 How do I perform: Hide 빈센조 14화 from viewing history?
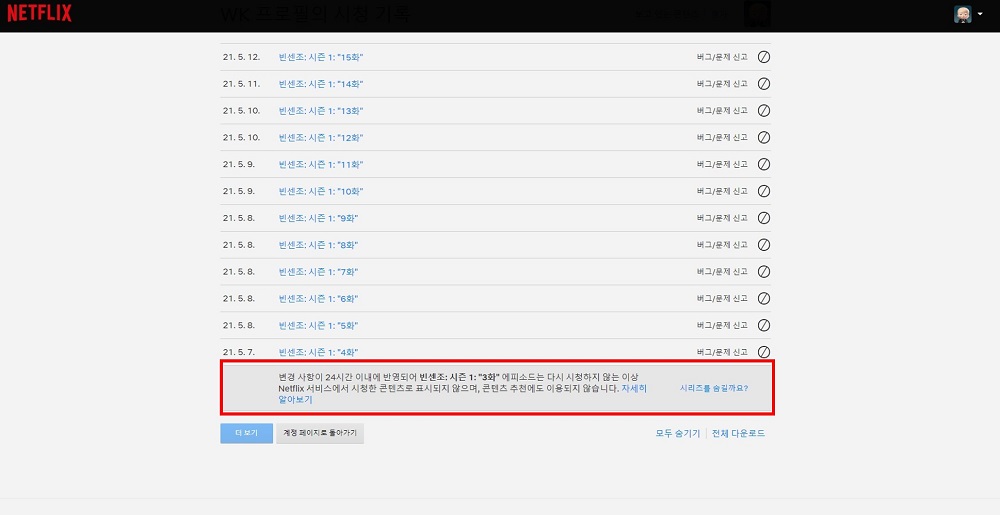[763, 83]
